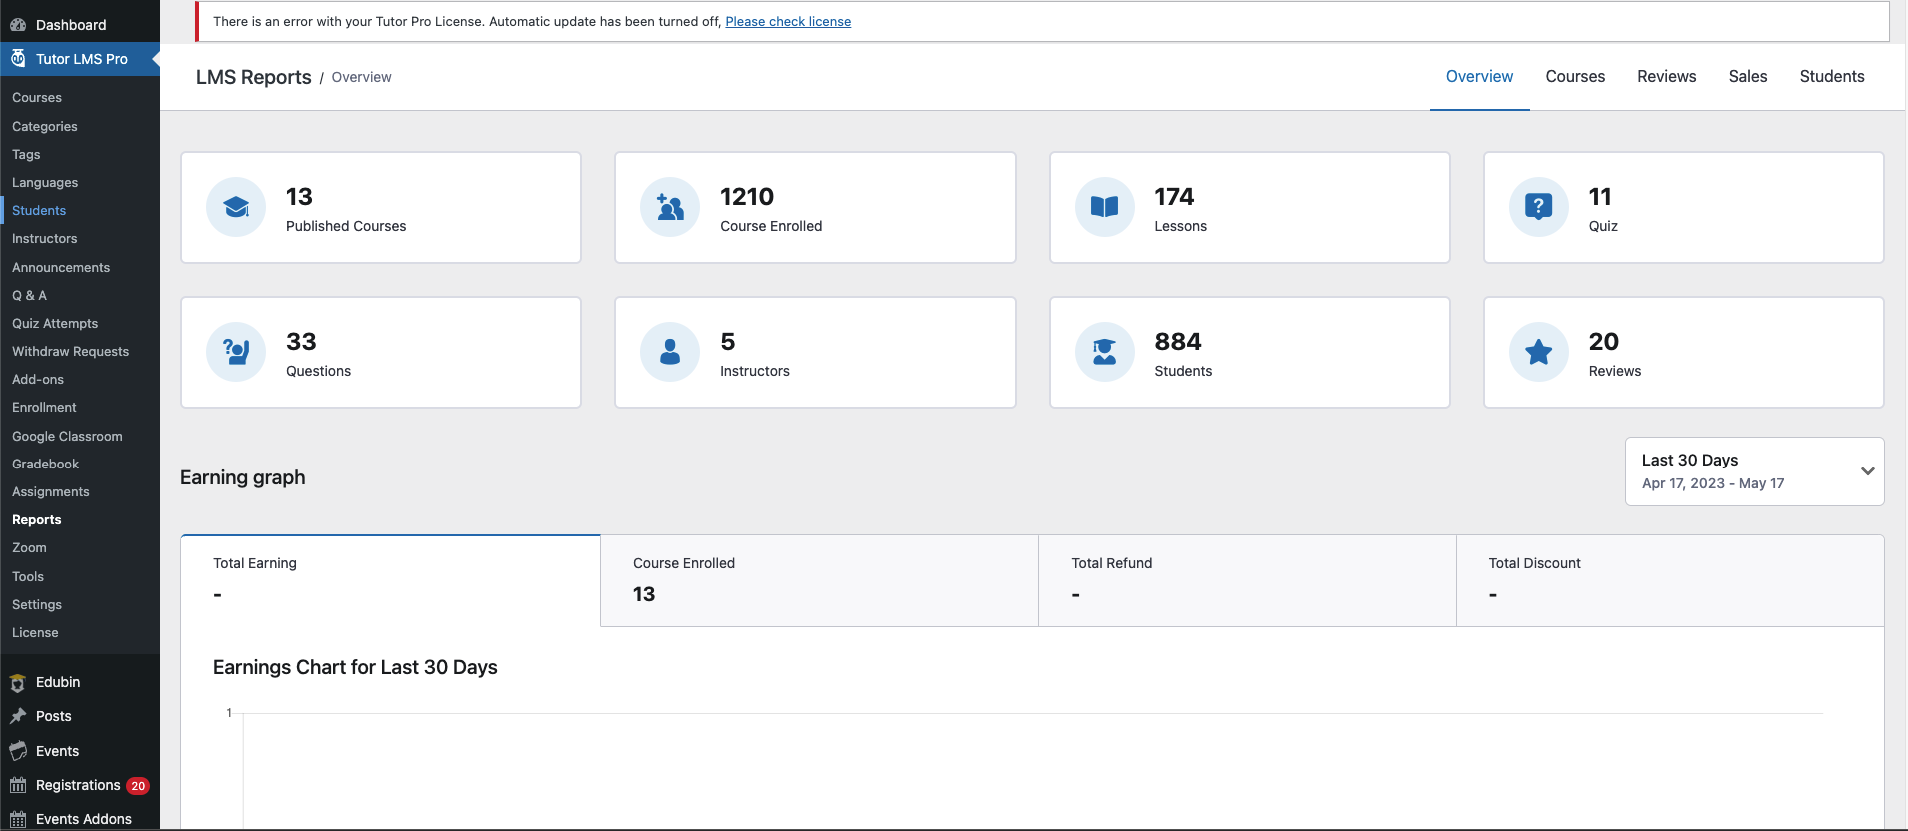This screenshot has width=1908, height=831.
Task: Click the Dashboard menu label
Action: 71,25
